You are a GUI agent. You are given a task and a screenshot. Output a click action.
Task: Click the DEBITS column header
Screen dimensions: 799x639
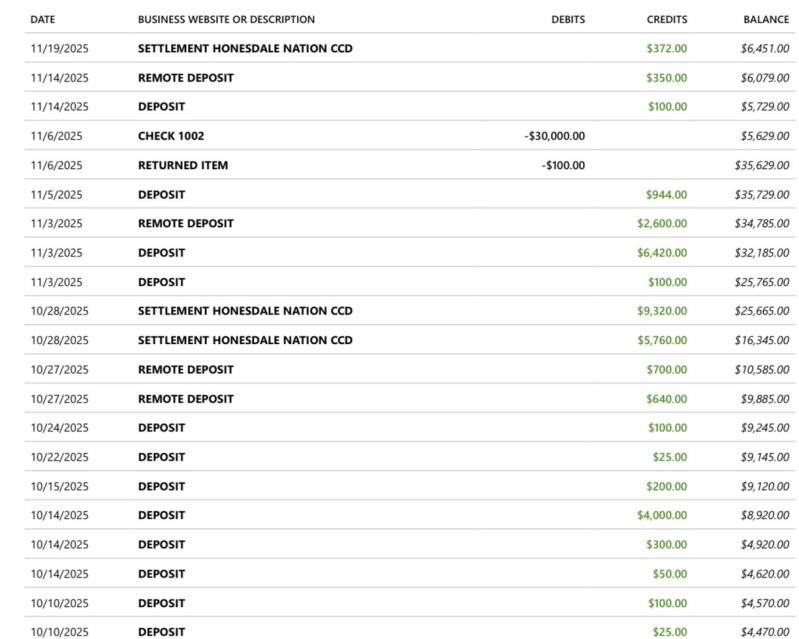click(x=568, y=19)
